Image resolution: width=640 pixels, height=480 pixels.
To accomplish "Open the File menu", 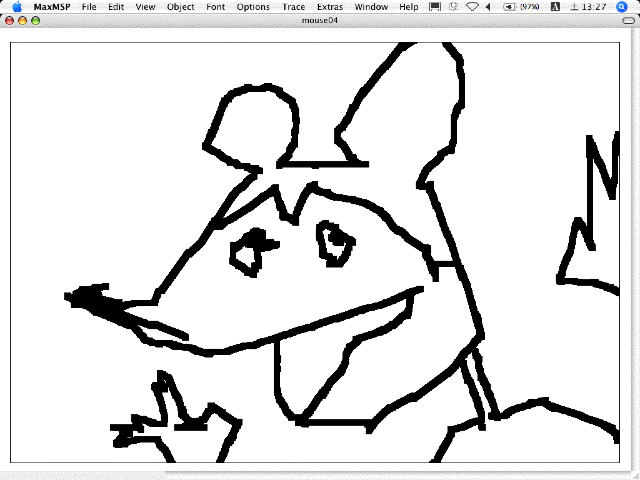I will 89,7.
